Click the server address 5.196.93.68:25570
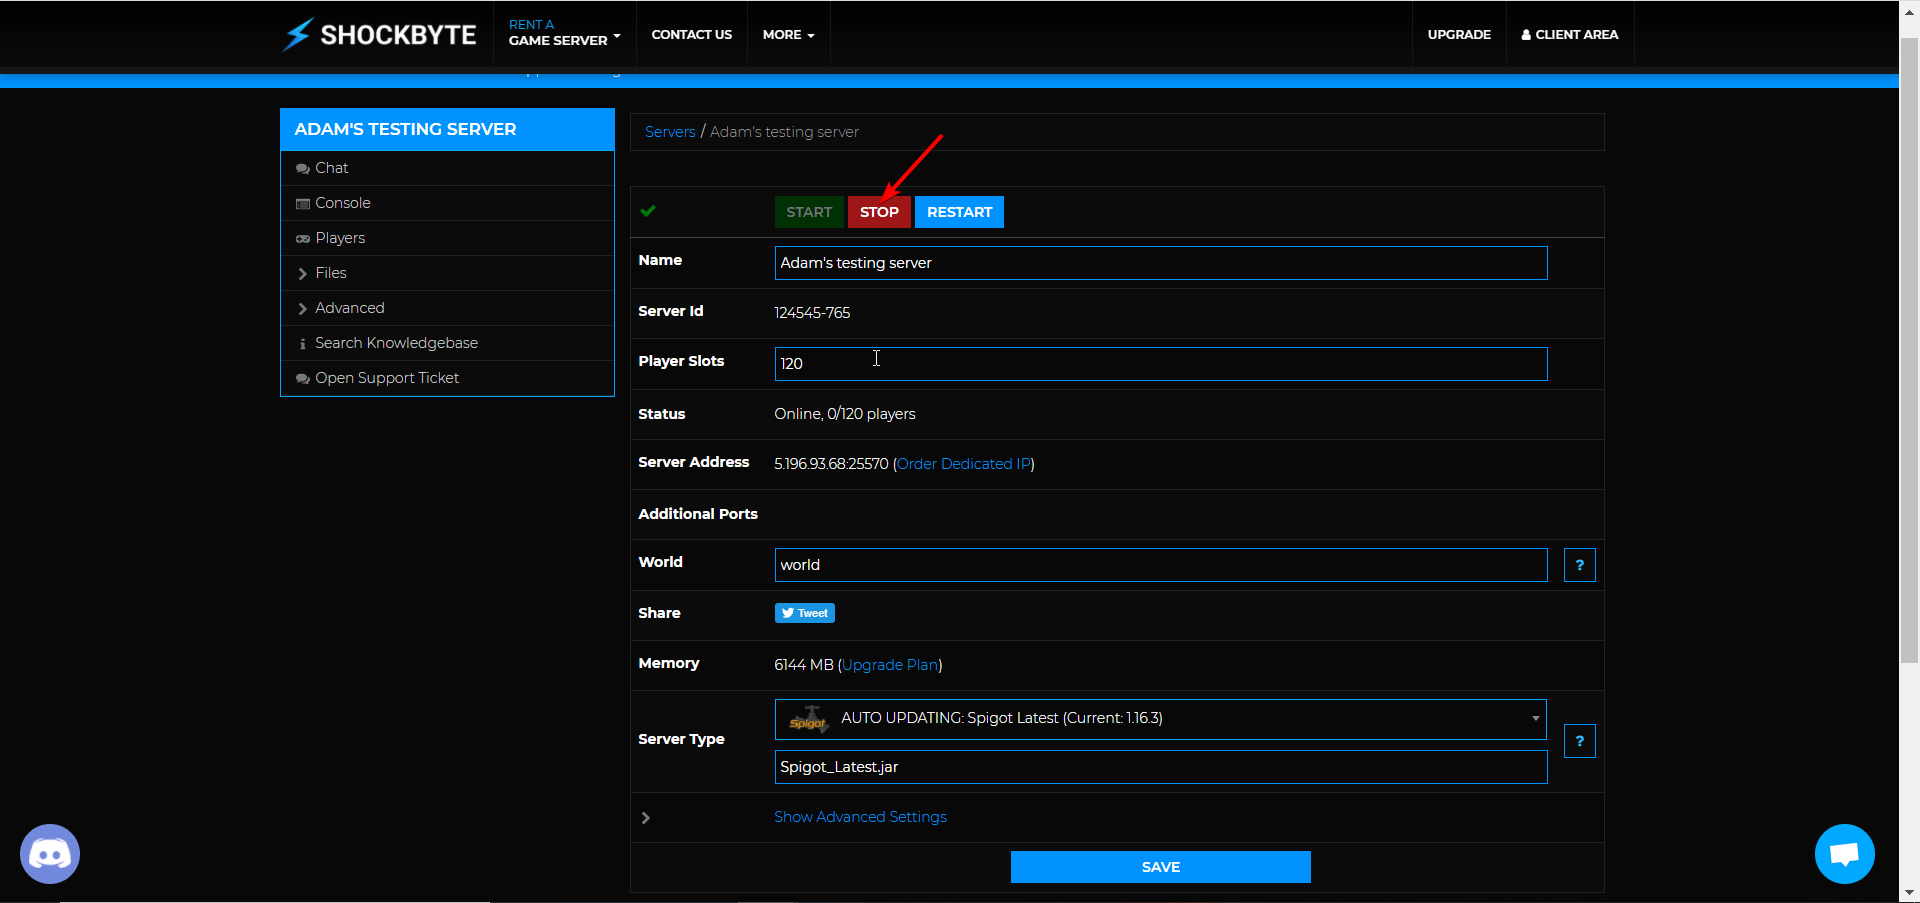Viewport: 1920px width, 903px height. (x=831, y=464)
